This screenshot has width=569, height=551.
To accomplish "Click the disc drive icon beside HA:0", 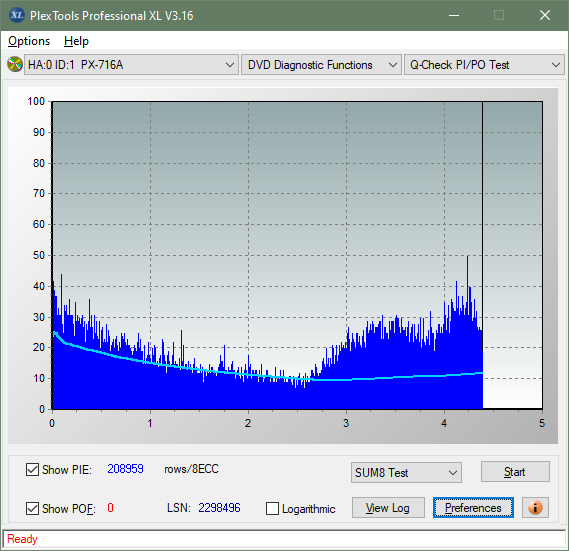I will [15, 65].
